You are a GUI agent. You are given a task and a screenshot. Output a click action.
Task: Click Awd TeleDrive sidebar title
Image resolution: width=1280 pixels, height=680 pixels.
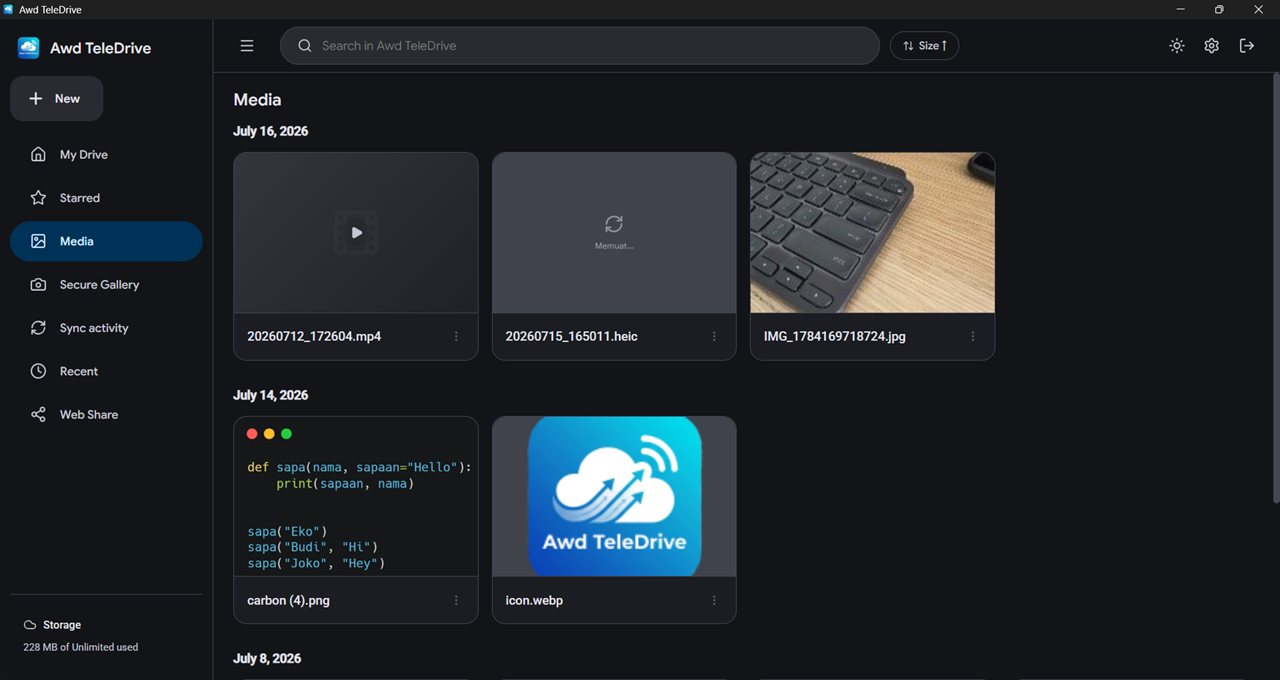(100, 48)
